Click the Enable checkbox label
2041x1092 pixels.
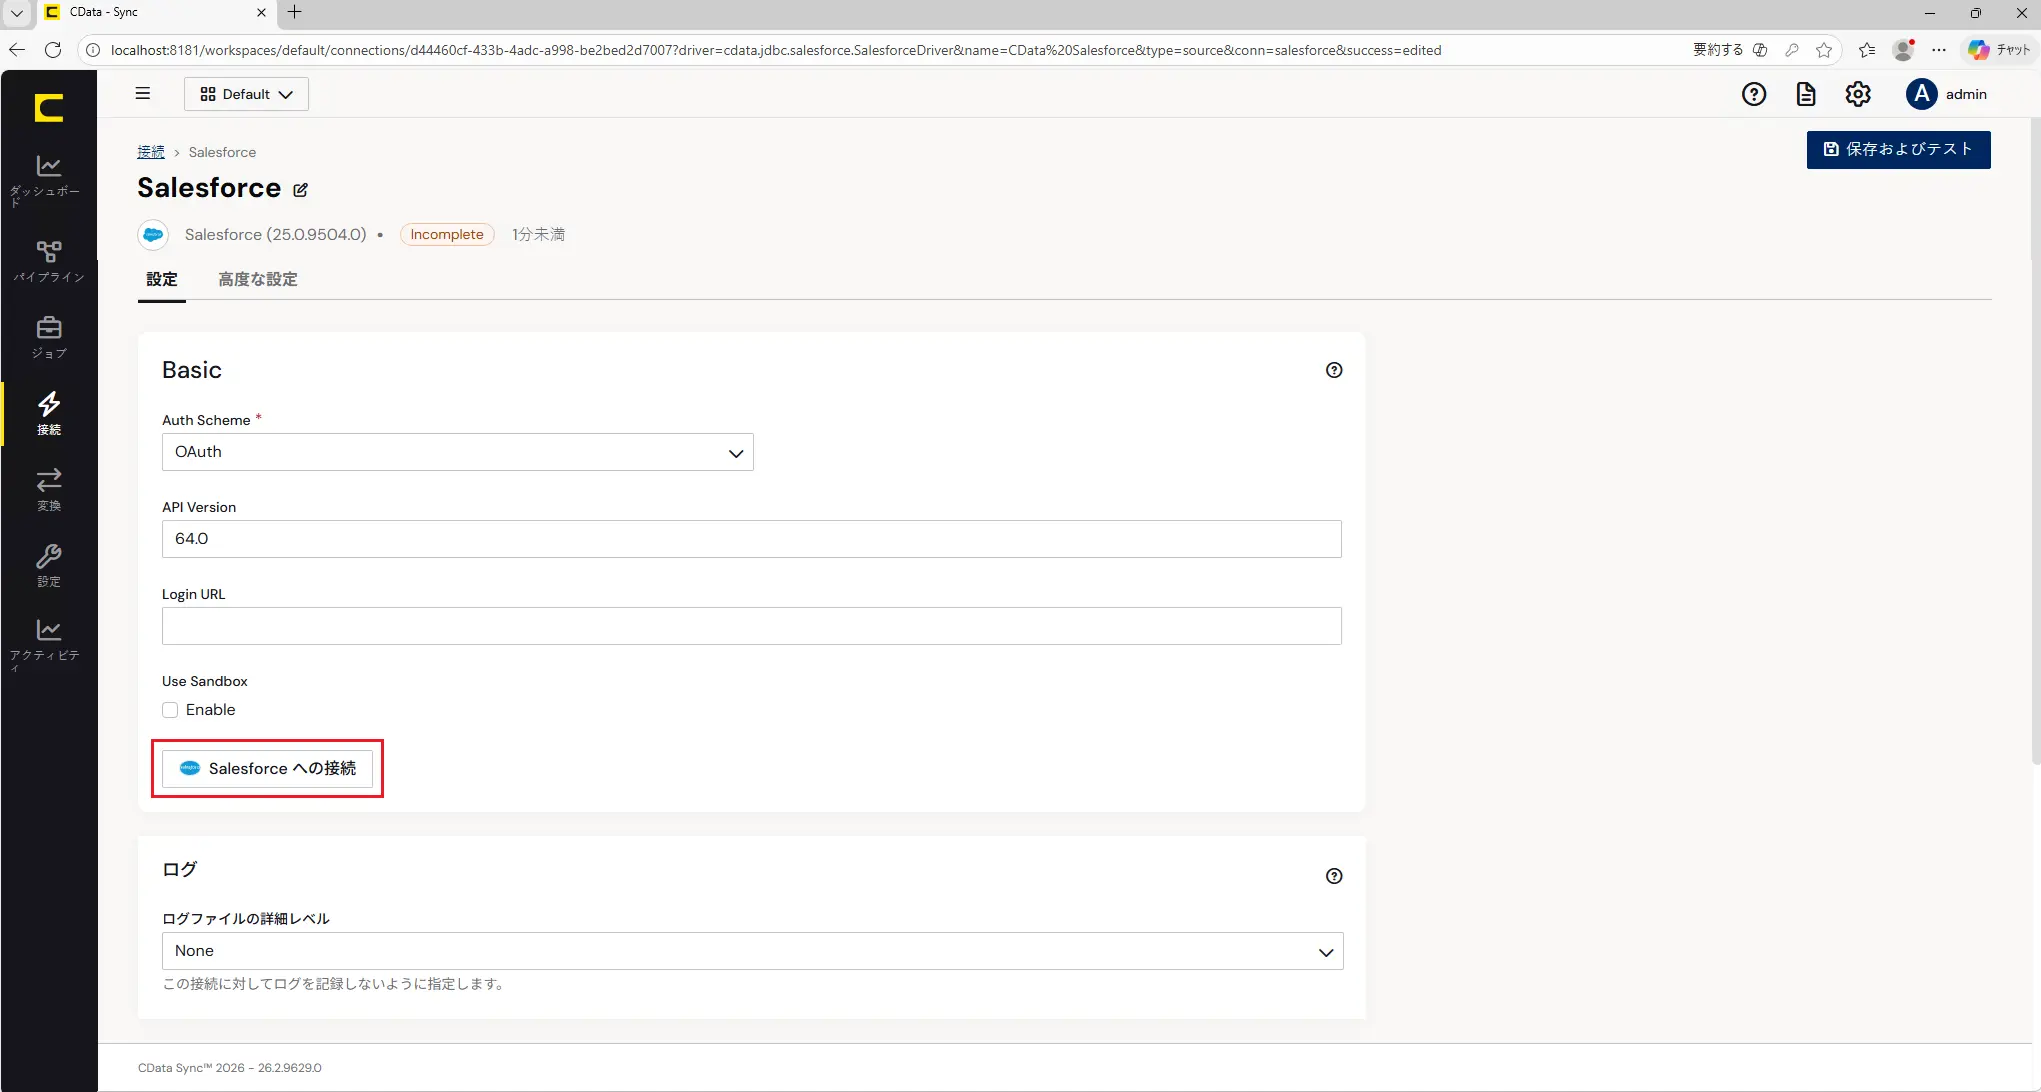tap(211, 710)
